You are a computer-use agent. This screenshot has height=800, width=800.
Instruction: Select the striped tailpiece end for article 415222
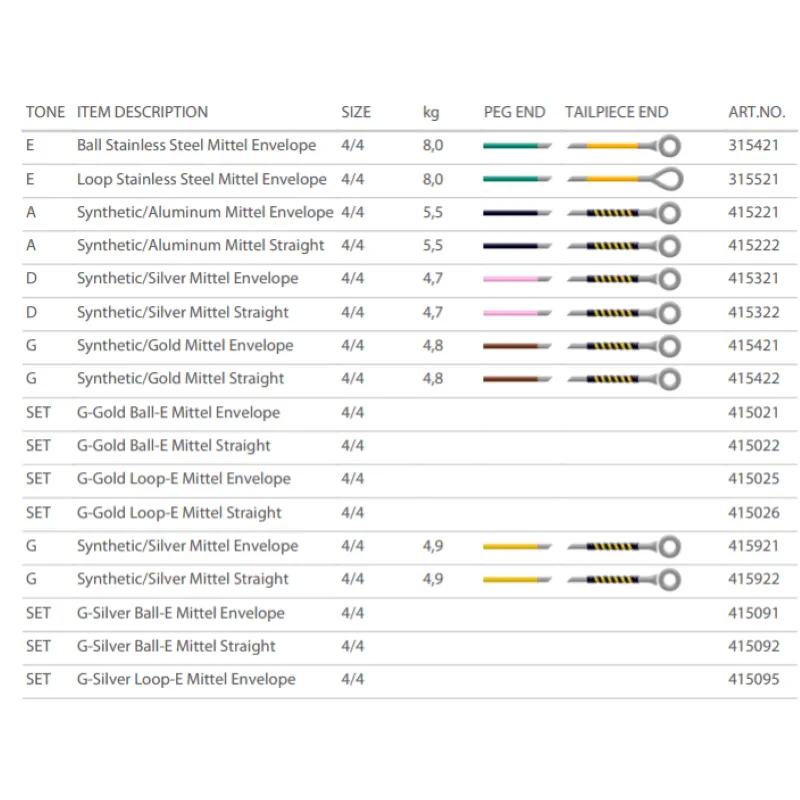click(x=624, y=246)
